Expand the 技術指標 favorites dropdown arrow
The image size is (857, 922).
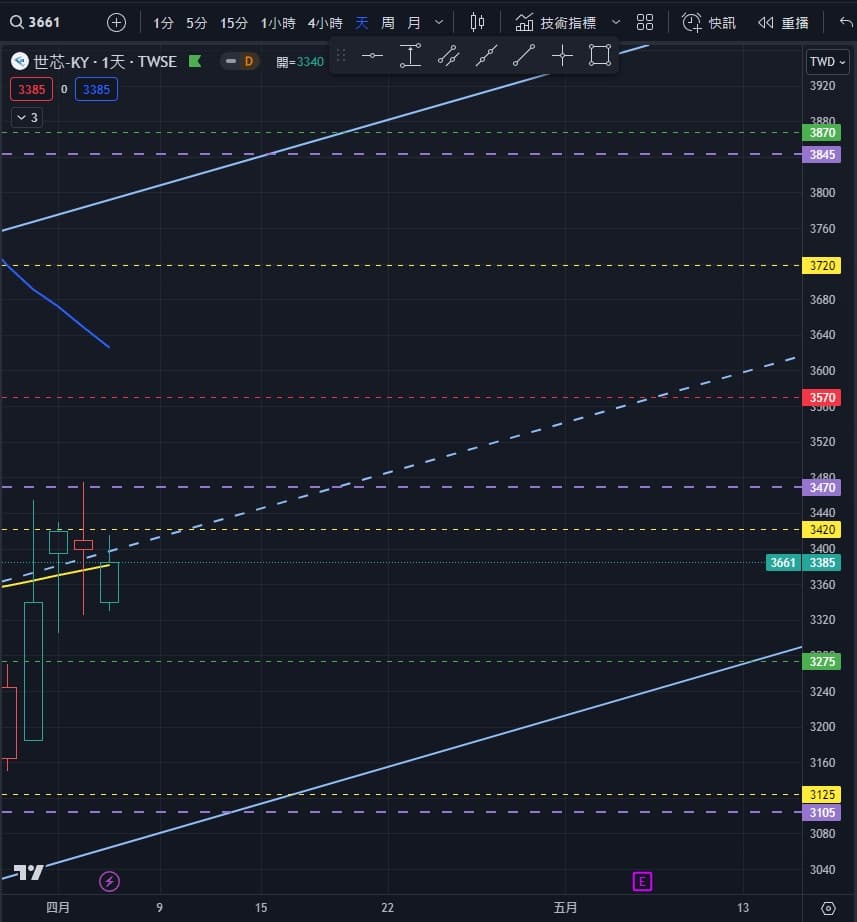click(615, 22)
